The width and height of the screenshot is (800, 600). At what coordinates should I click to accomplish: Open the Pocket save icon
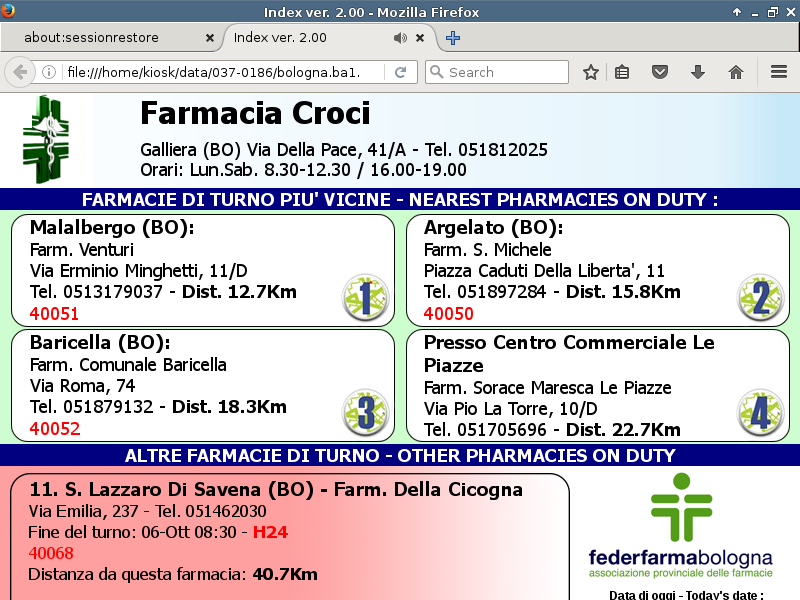click(x=660, y=72)
